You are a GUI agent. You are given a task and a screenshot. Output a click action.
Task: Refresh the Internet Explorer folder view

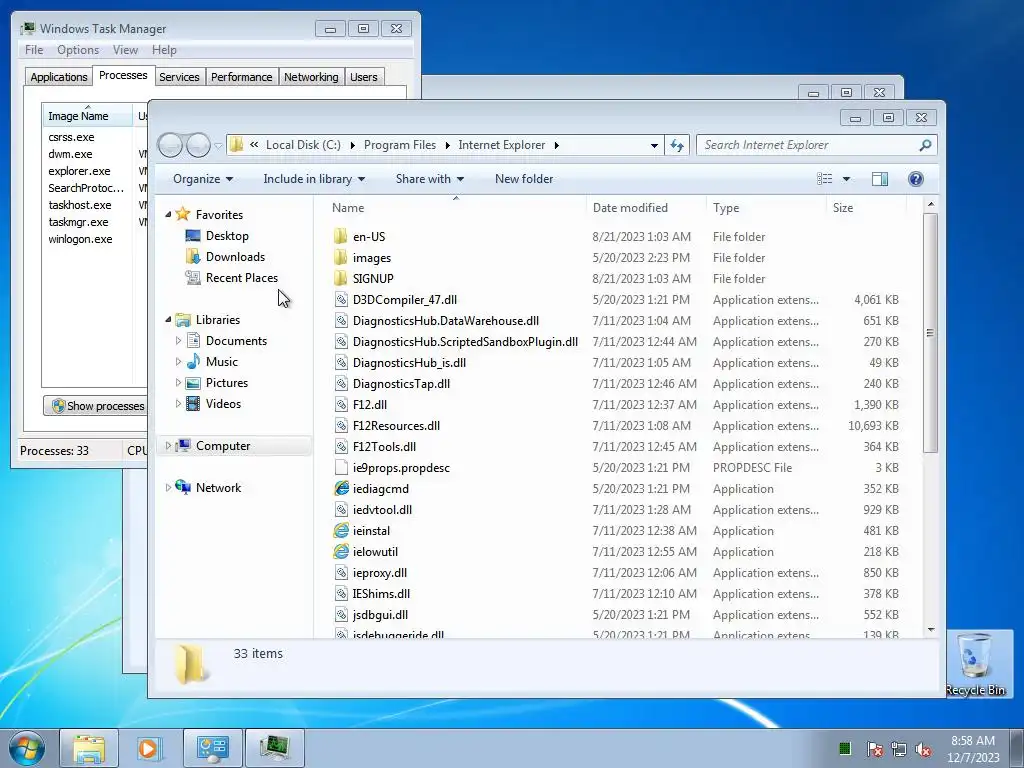click(x=677, y=145)
